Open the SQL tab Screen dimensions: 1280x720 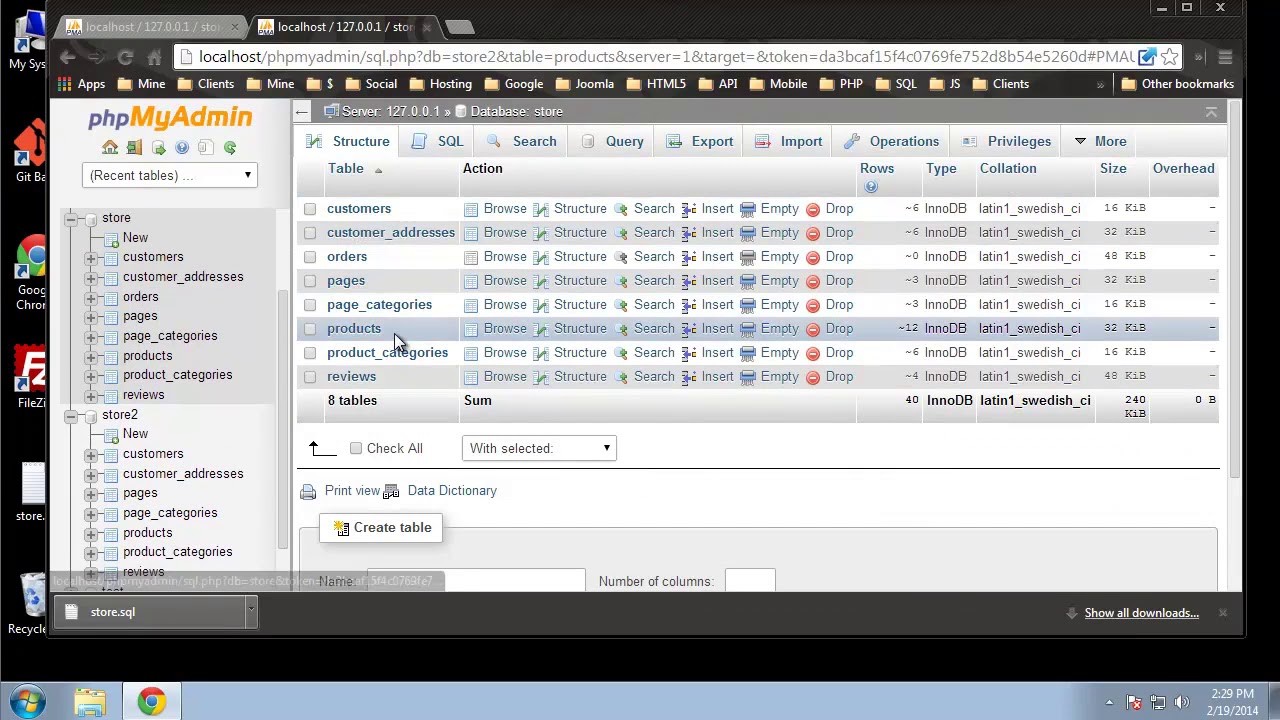click(x=438, y=142)
